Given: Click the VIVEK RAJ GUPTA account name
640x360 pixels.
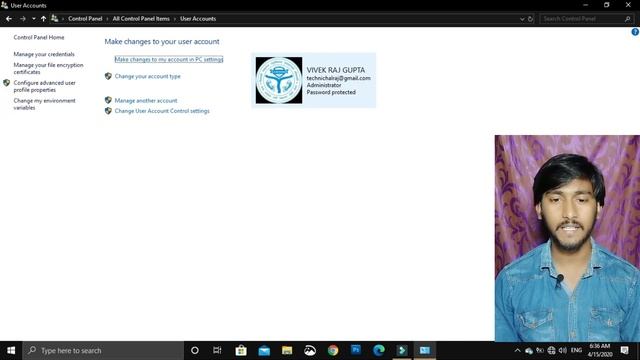Looking at the screenshot, I should tap(336, 70).
